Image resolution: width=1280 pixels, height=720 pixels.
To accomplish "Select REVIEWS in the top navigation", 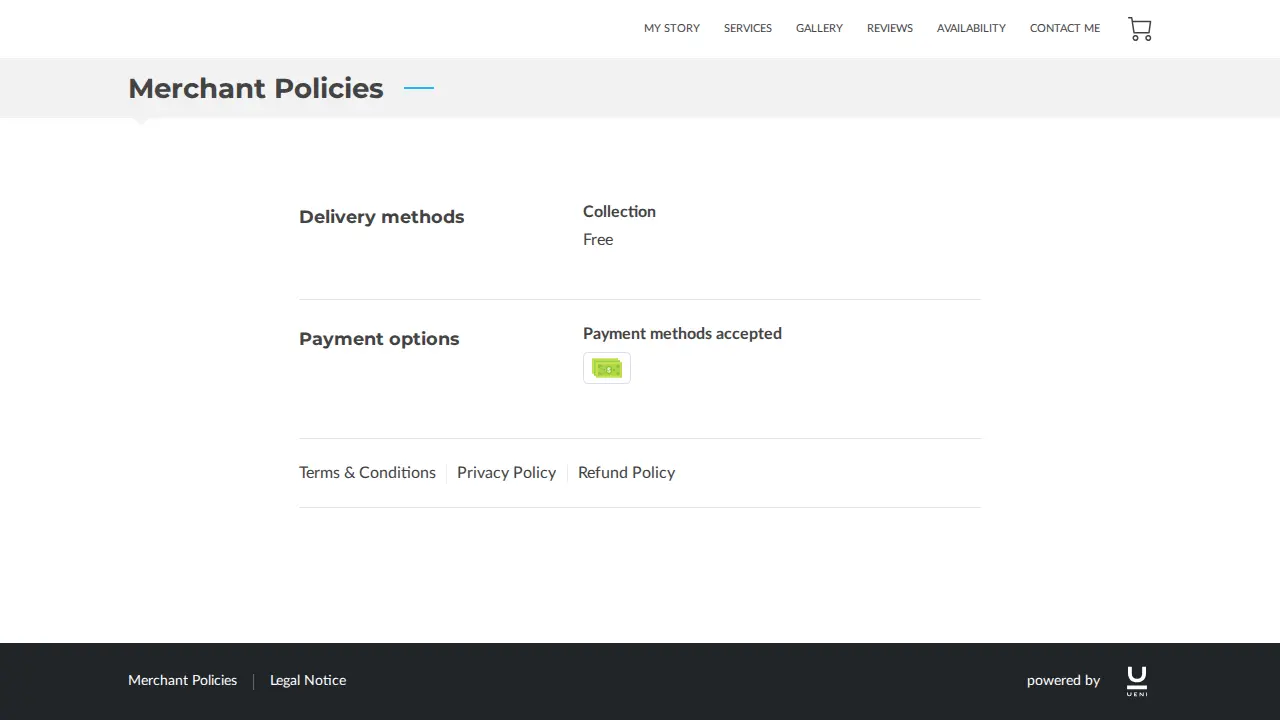I will pyautogui.click(x=890, y=28).
